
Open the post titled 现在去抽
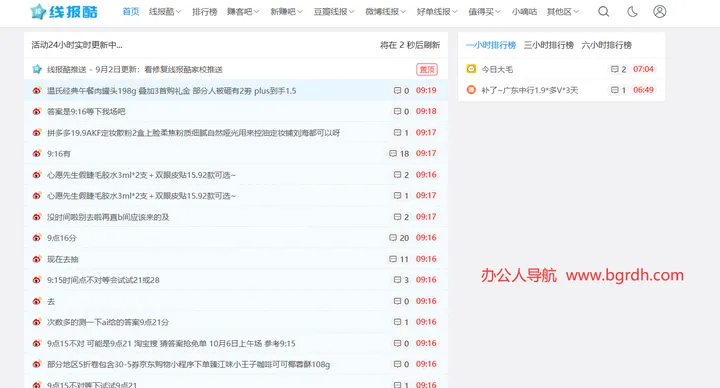tap(62, 259)
